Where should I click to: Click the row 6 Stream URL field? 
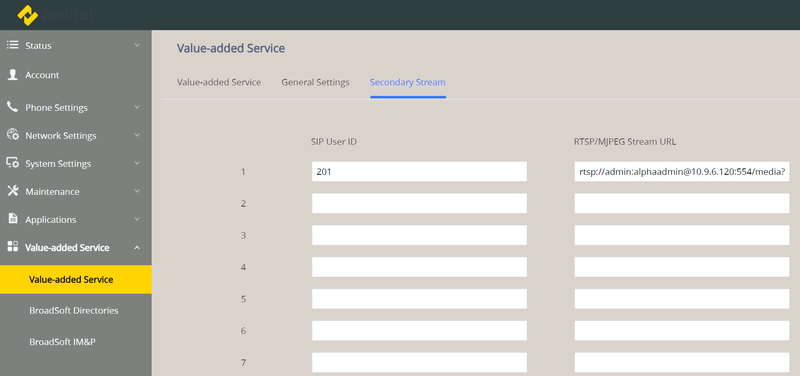point(682,331)
